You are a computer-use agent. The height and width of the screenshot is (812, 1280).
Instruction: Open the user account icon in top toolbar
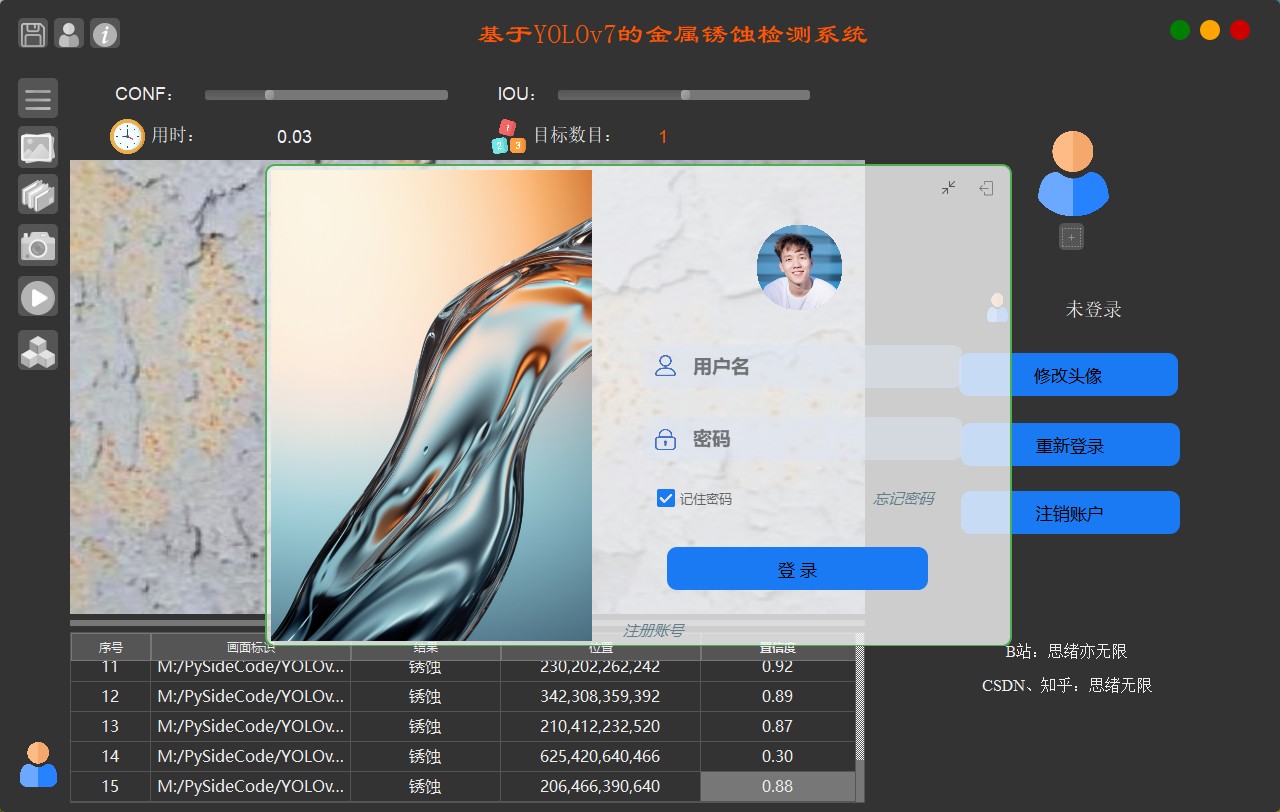pos(69,34)
